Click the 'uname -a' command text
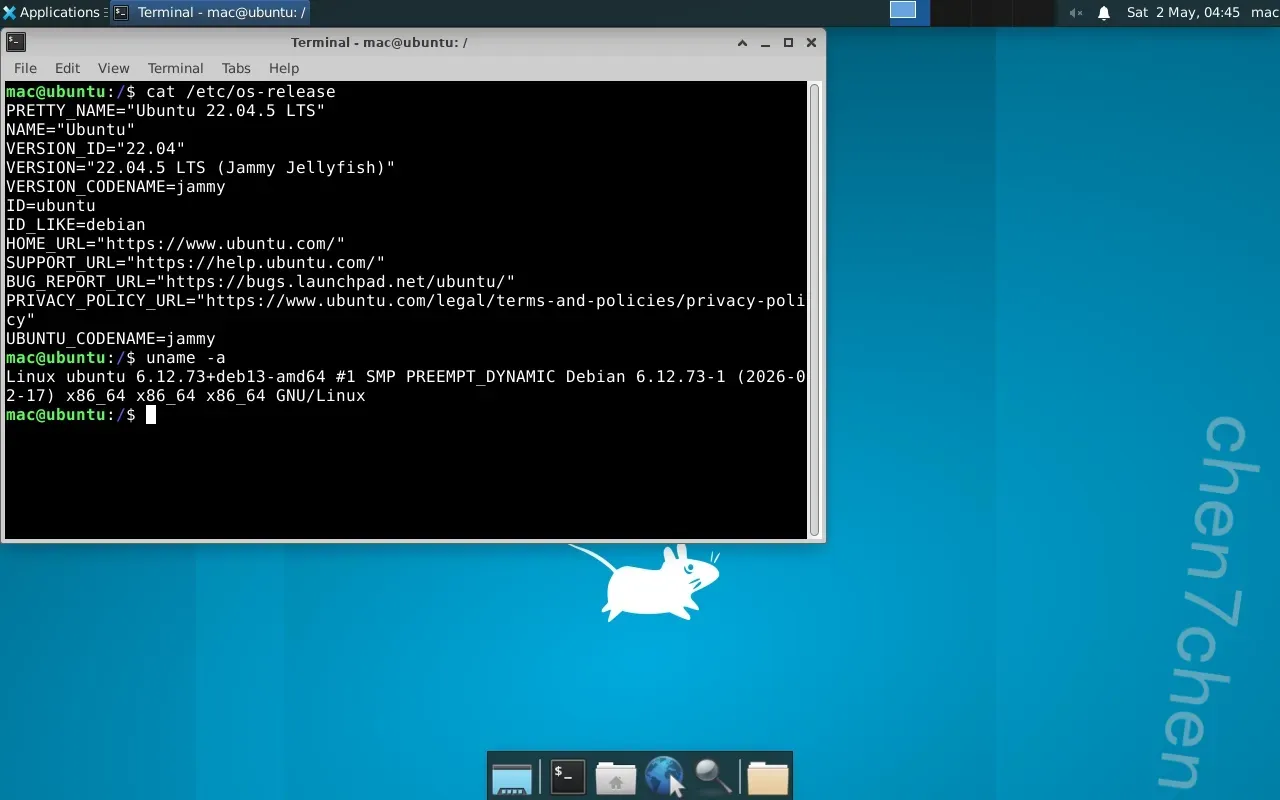 pyautogui.click(x=186, y=357)
